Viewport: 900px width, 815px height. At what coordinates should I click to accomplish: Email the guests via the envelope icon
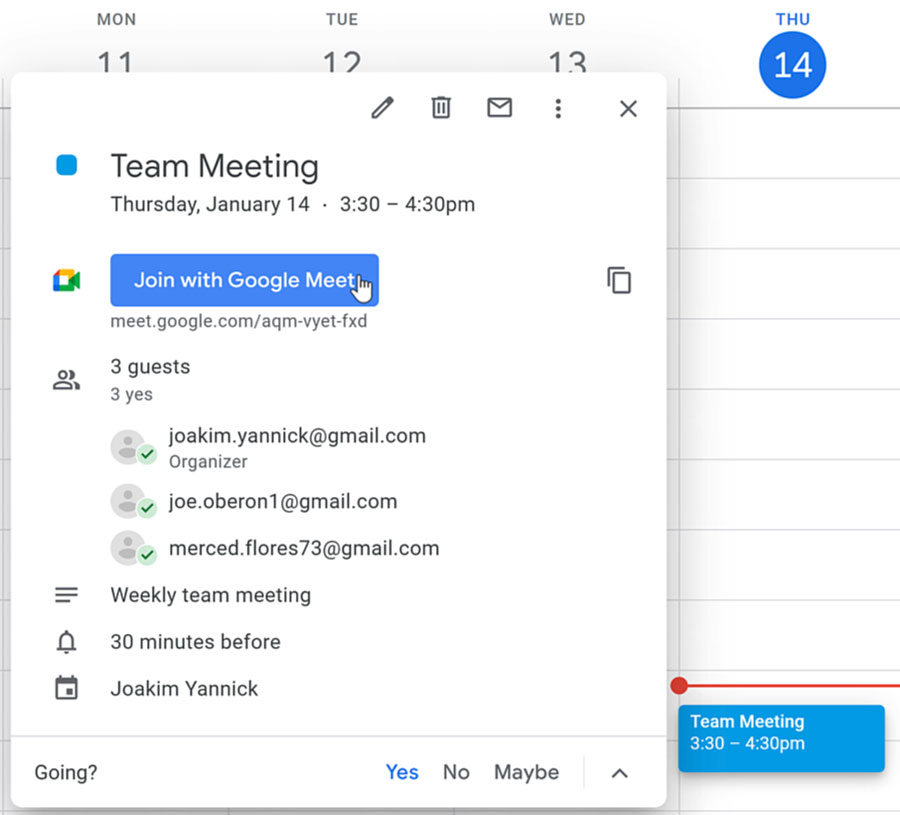click(499, 108)
